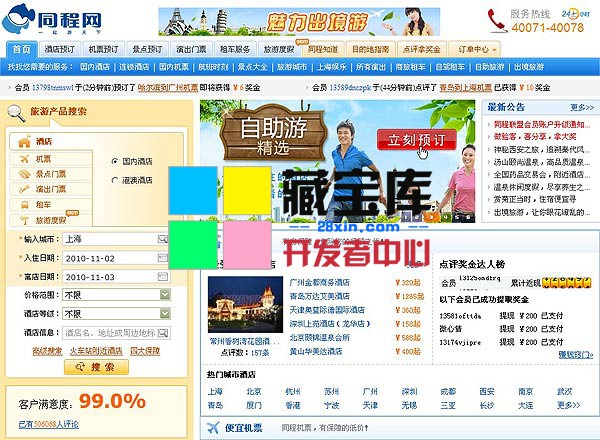The width and height of the screenshot is (600, 440).
Task: Expand the 价格范围 dropdown
Action: (x=164, y=296)
